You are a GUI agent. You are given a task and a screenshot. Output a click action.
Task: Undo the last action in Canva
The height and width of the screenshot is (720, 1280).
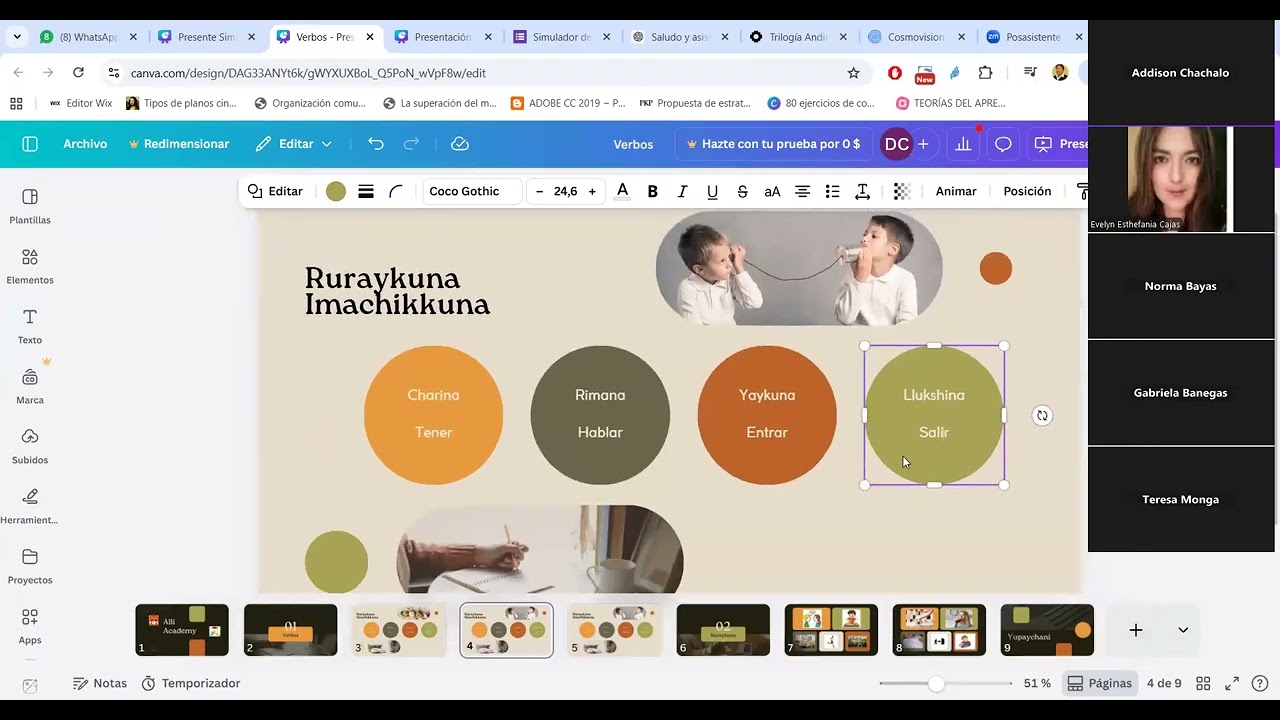tap(376, 144)
